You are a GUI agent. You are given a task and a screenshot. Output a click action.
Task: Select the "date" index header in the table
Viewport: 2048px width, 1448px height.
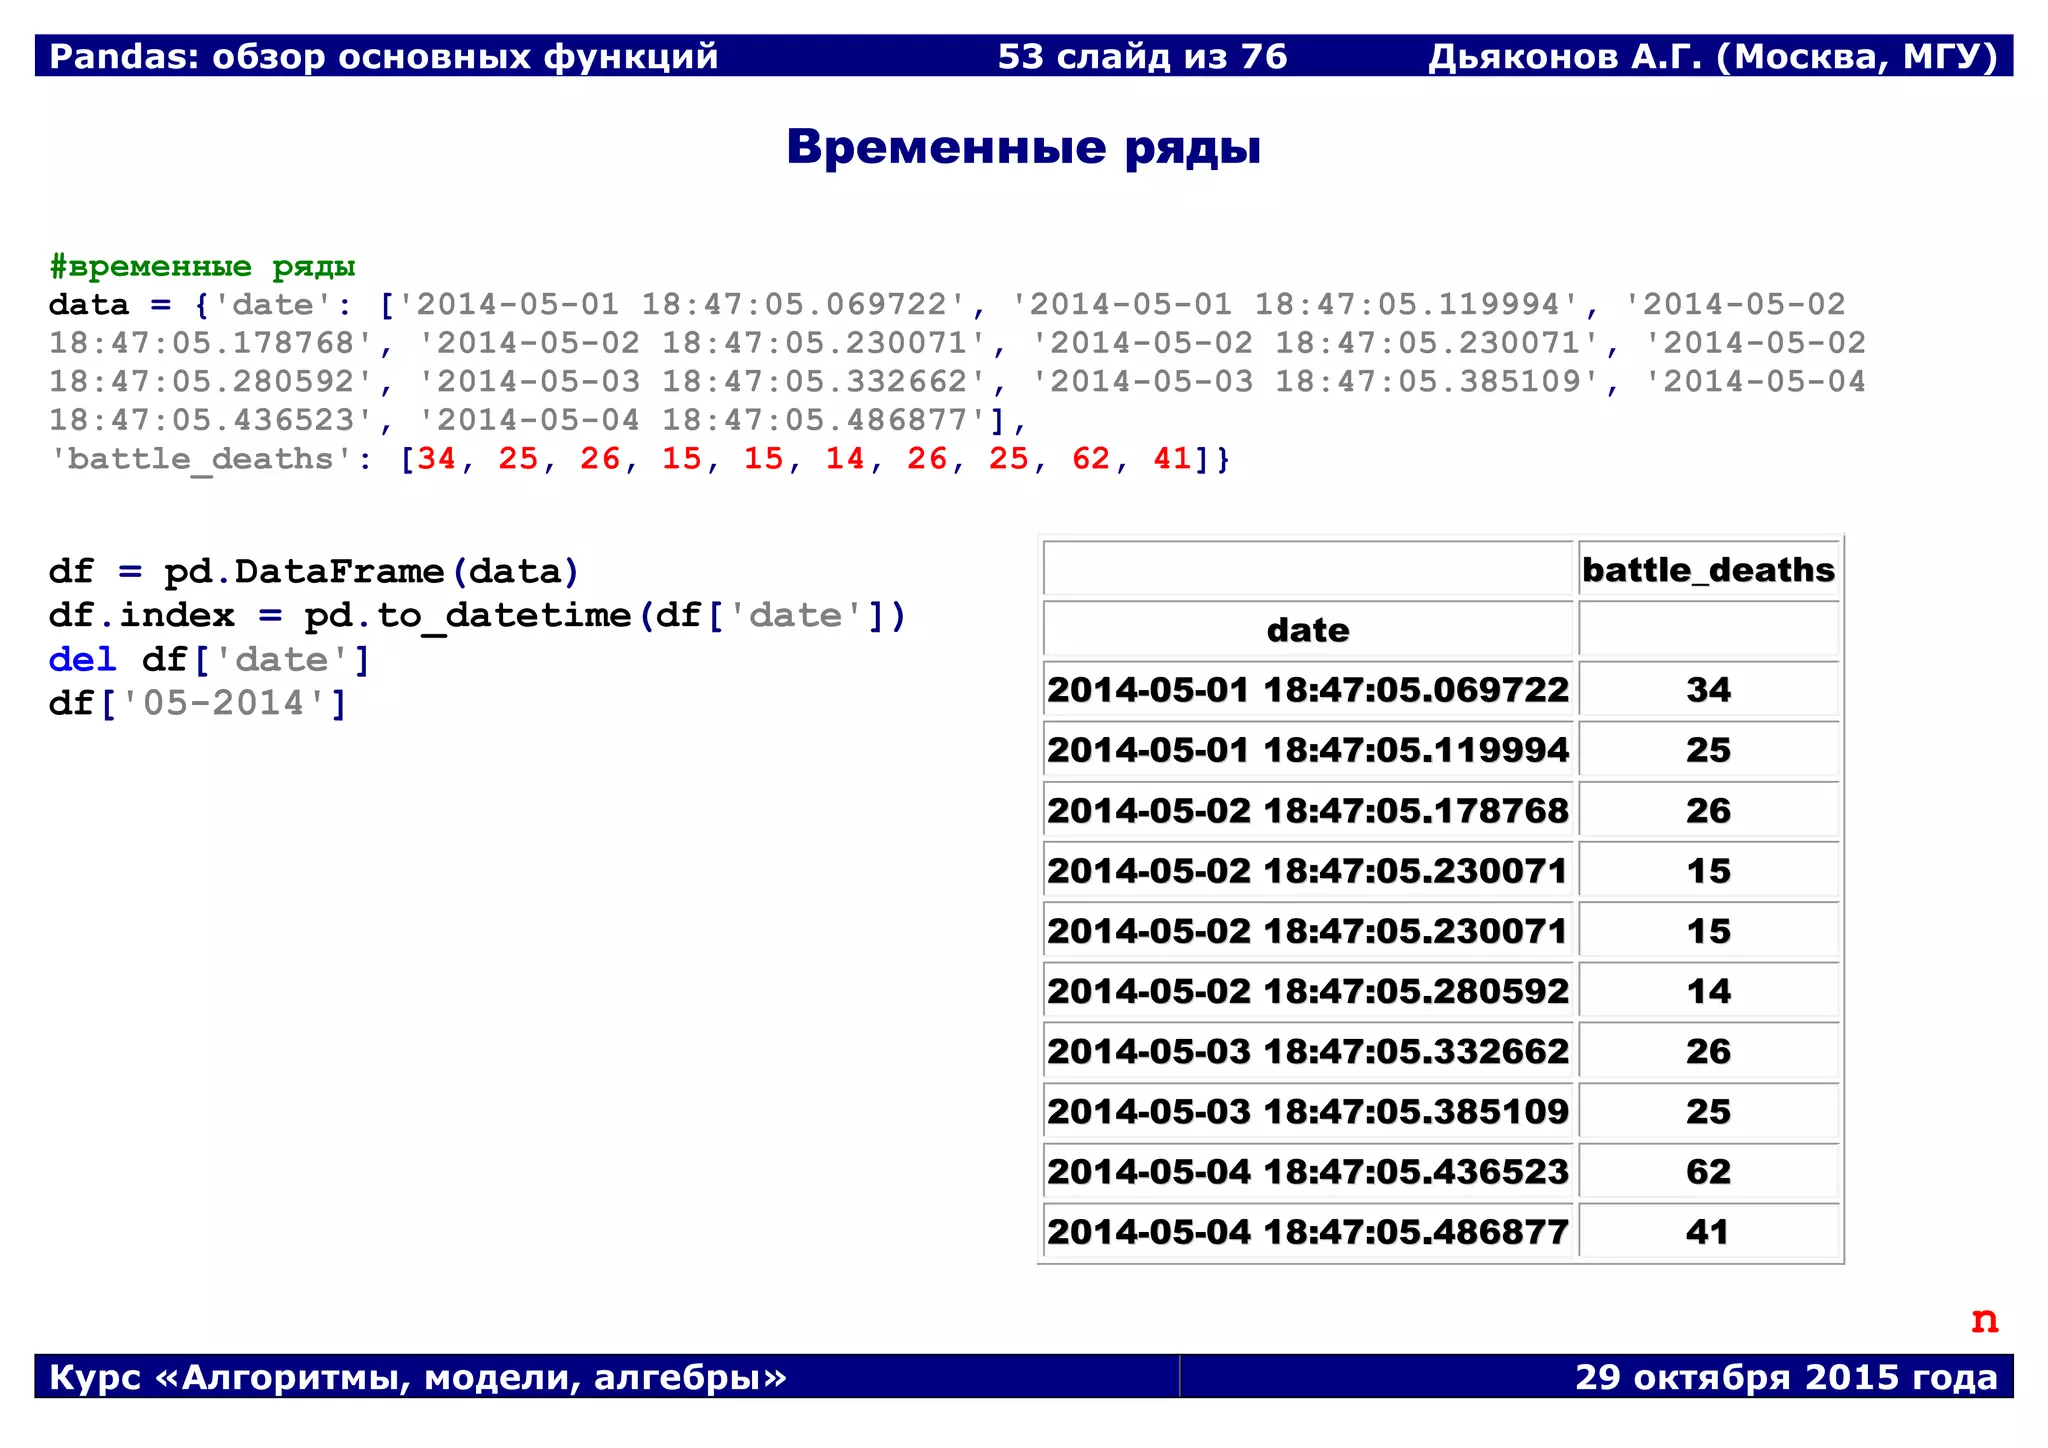[1308, 630]
